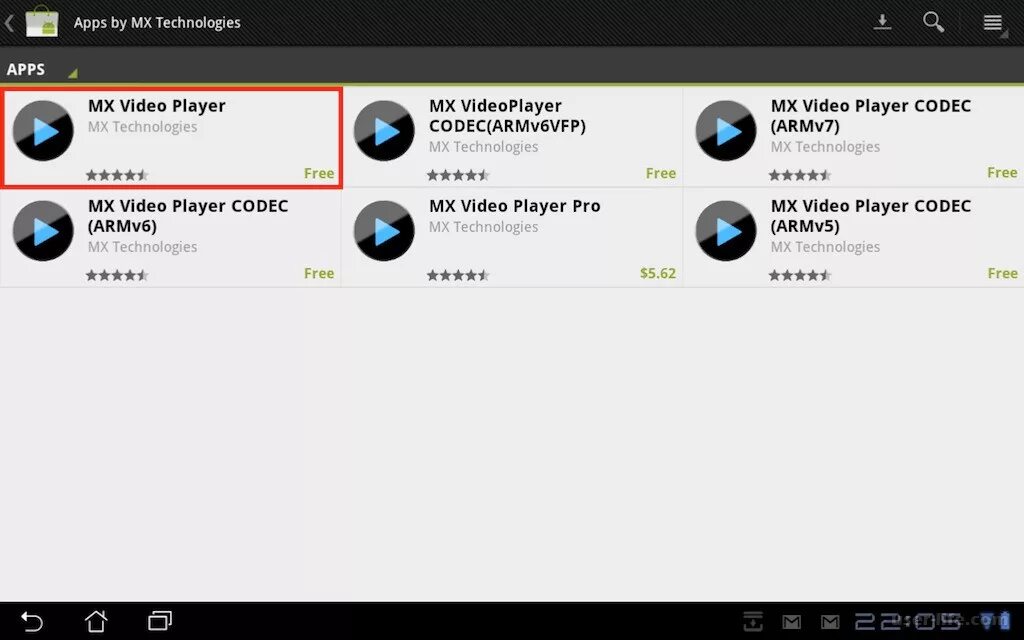Open the first mail notification icon

coord(792,622)
